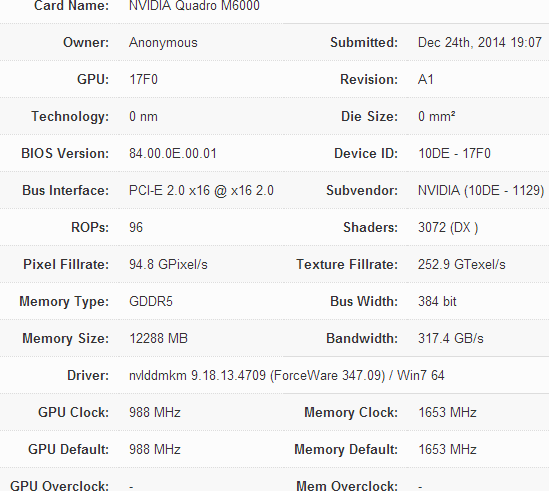Click the Revision value A1
The height and width of the screenshot is (491, 549).
tap(426, 79)
